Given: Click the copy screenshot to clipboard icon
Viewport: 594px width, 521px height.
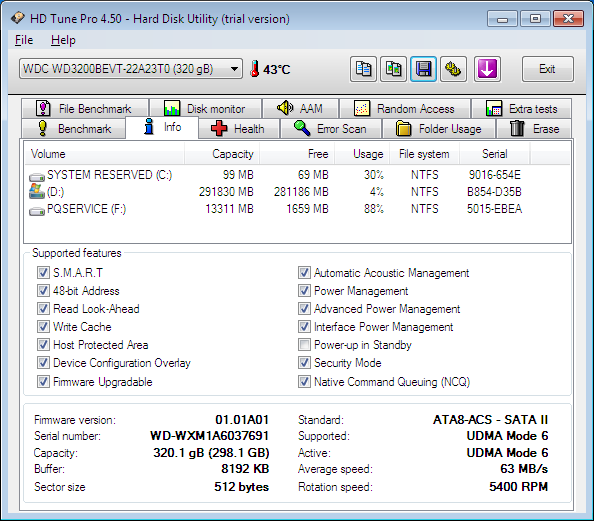Looking at the screenshot, I should click(393, 69).
